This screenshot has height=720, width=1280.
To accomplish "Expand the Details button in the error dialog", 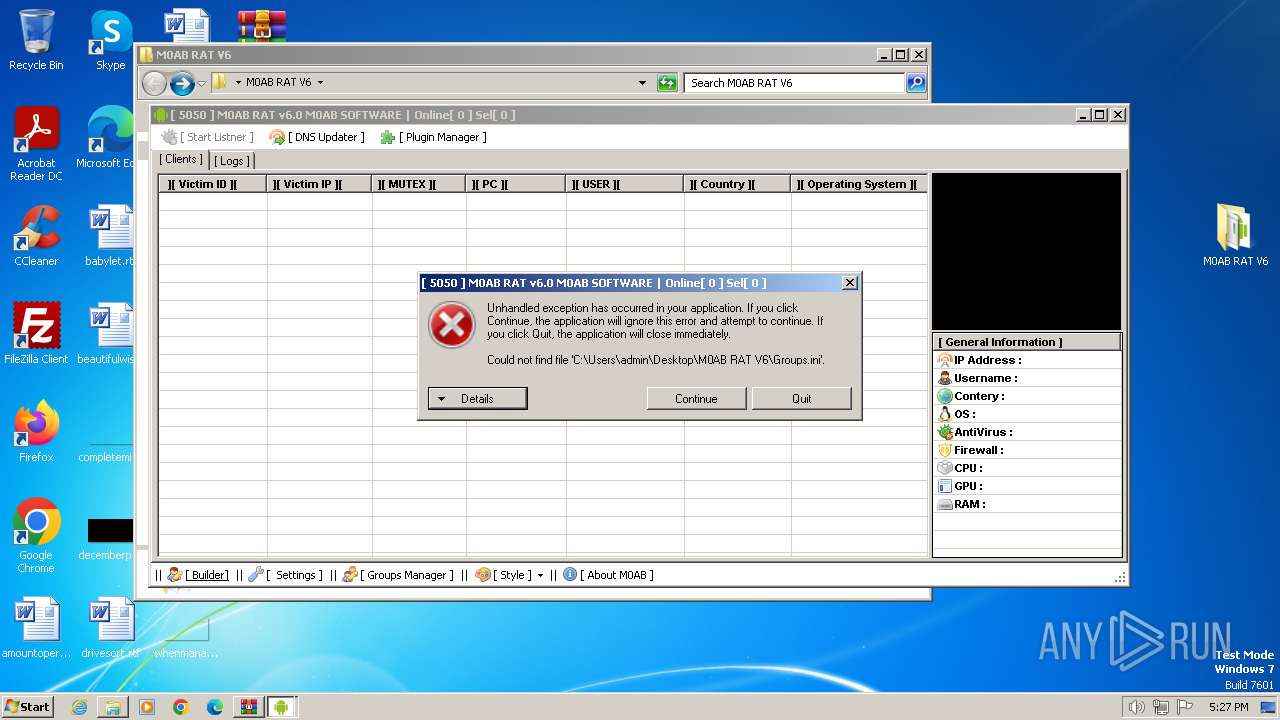I will [x=477, y=398].
